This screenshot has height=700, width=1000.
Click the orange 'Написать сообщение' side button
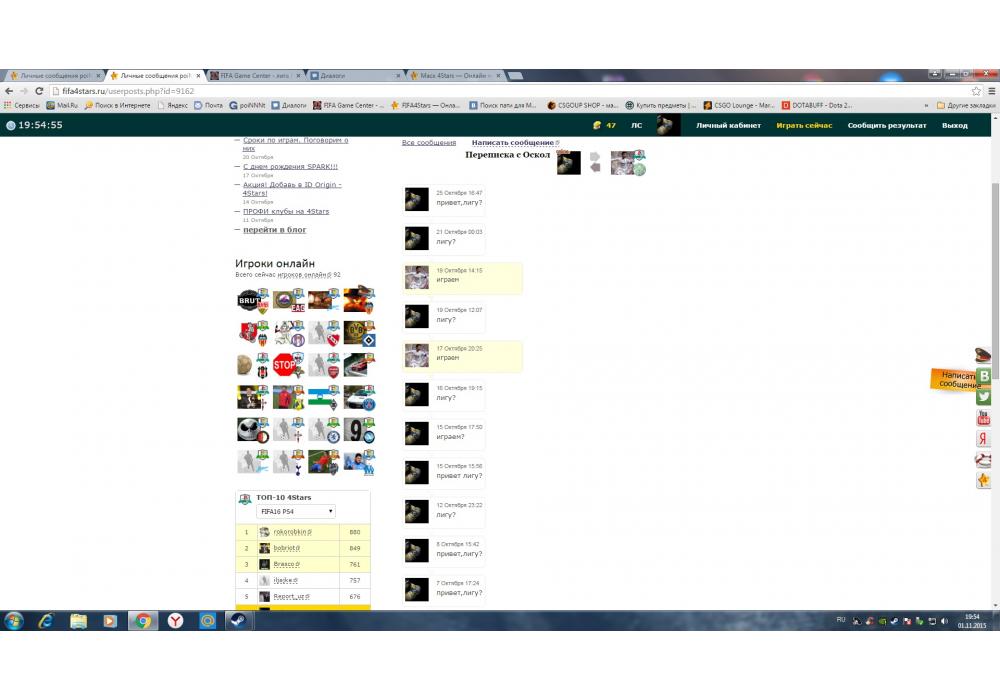(955, 380)
